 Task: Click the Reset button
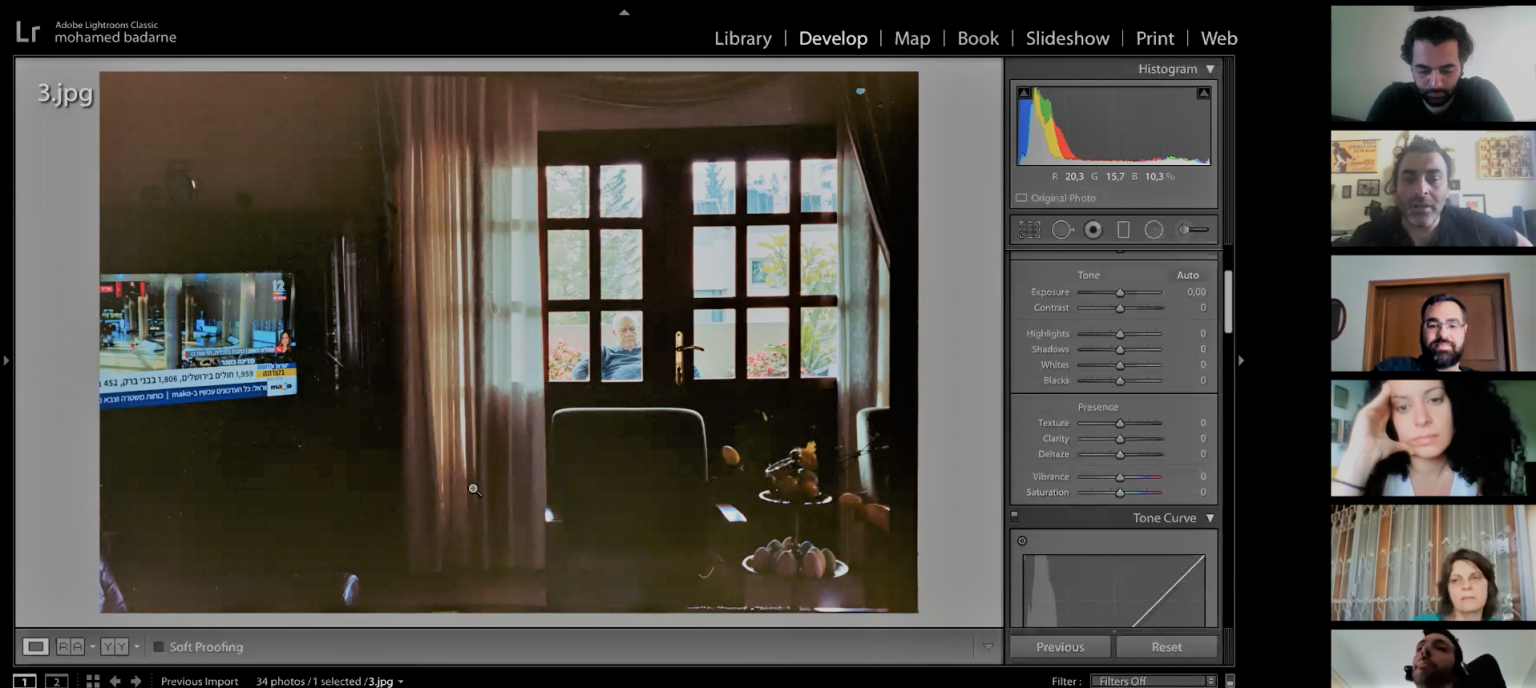point(1166,647)
